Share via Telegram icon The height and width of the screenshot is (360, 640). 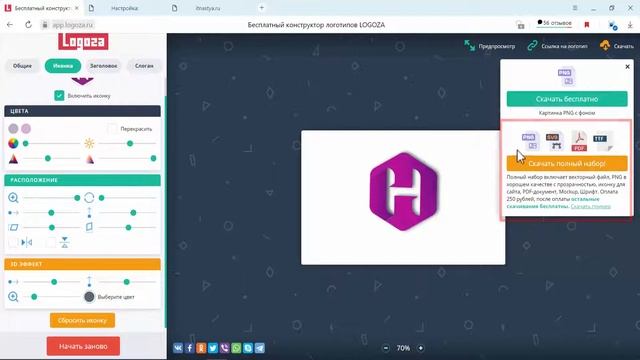coord(260,348)
